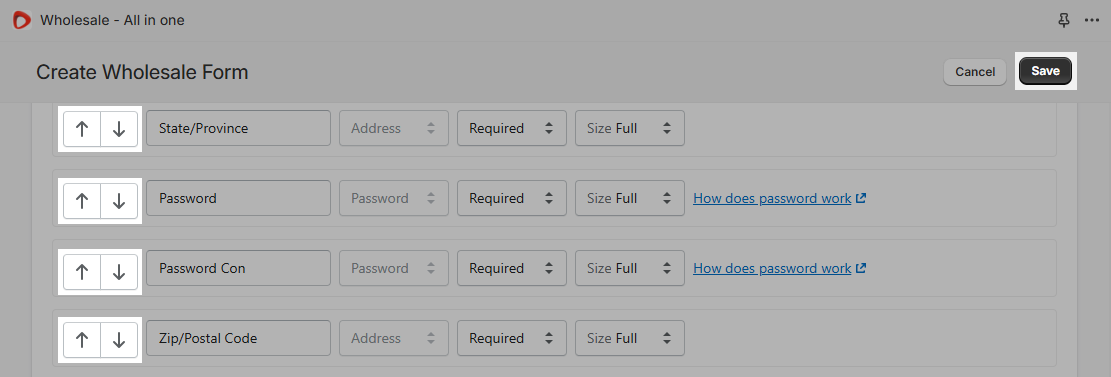Open Size dropdown for Password row

coord(630,198)
